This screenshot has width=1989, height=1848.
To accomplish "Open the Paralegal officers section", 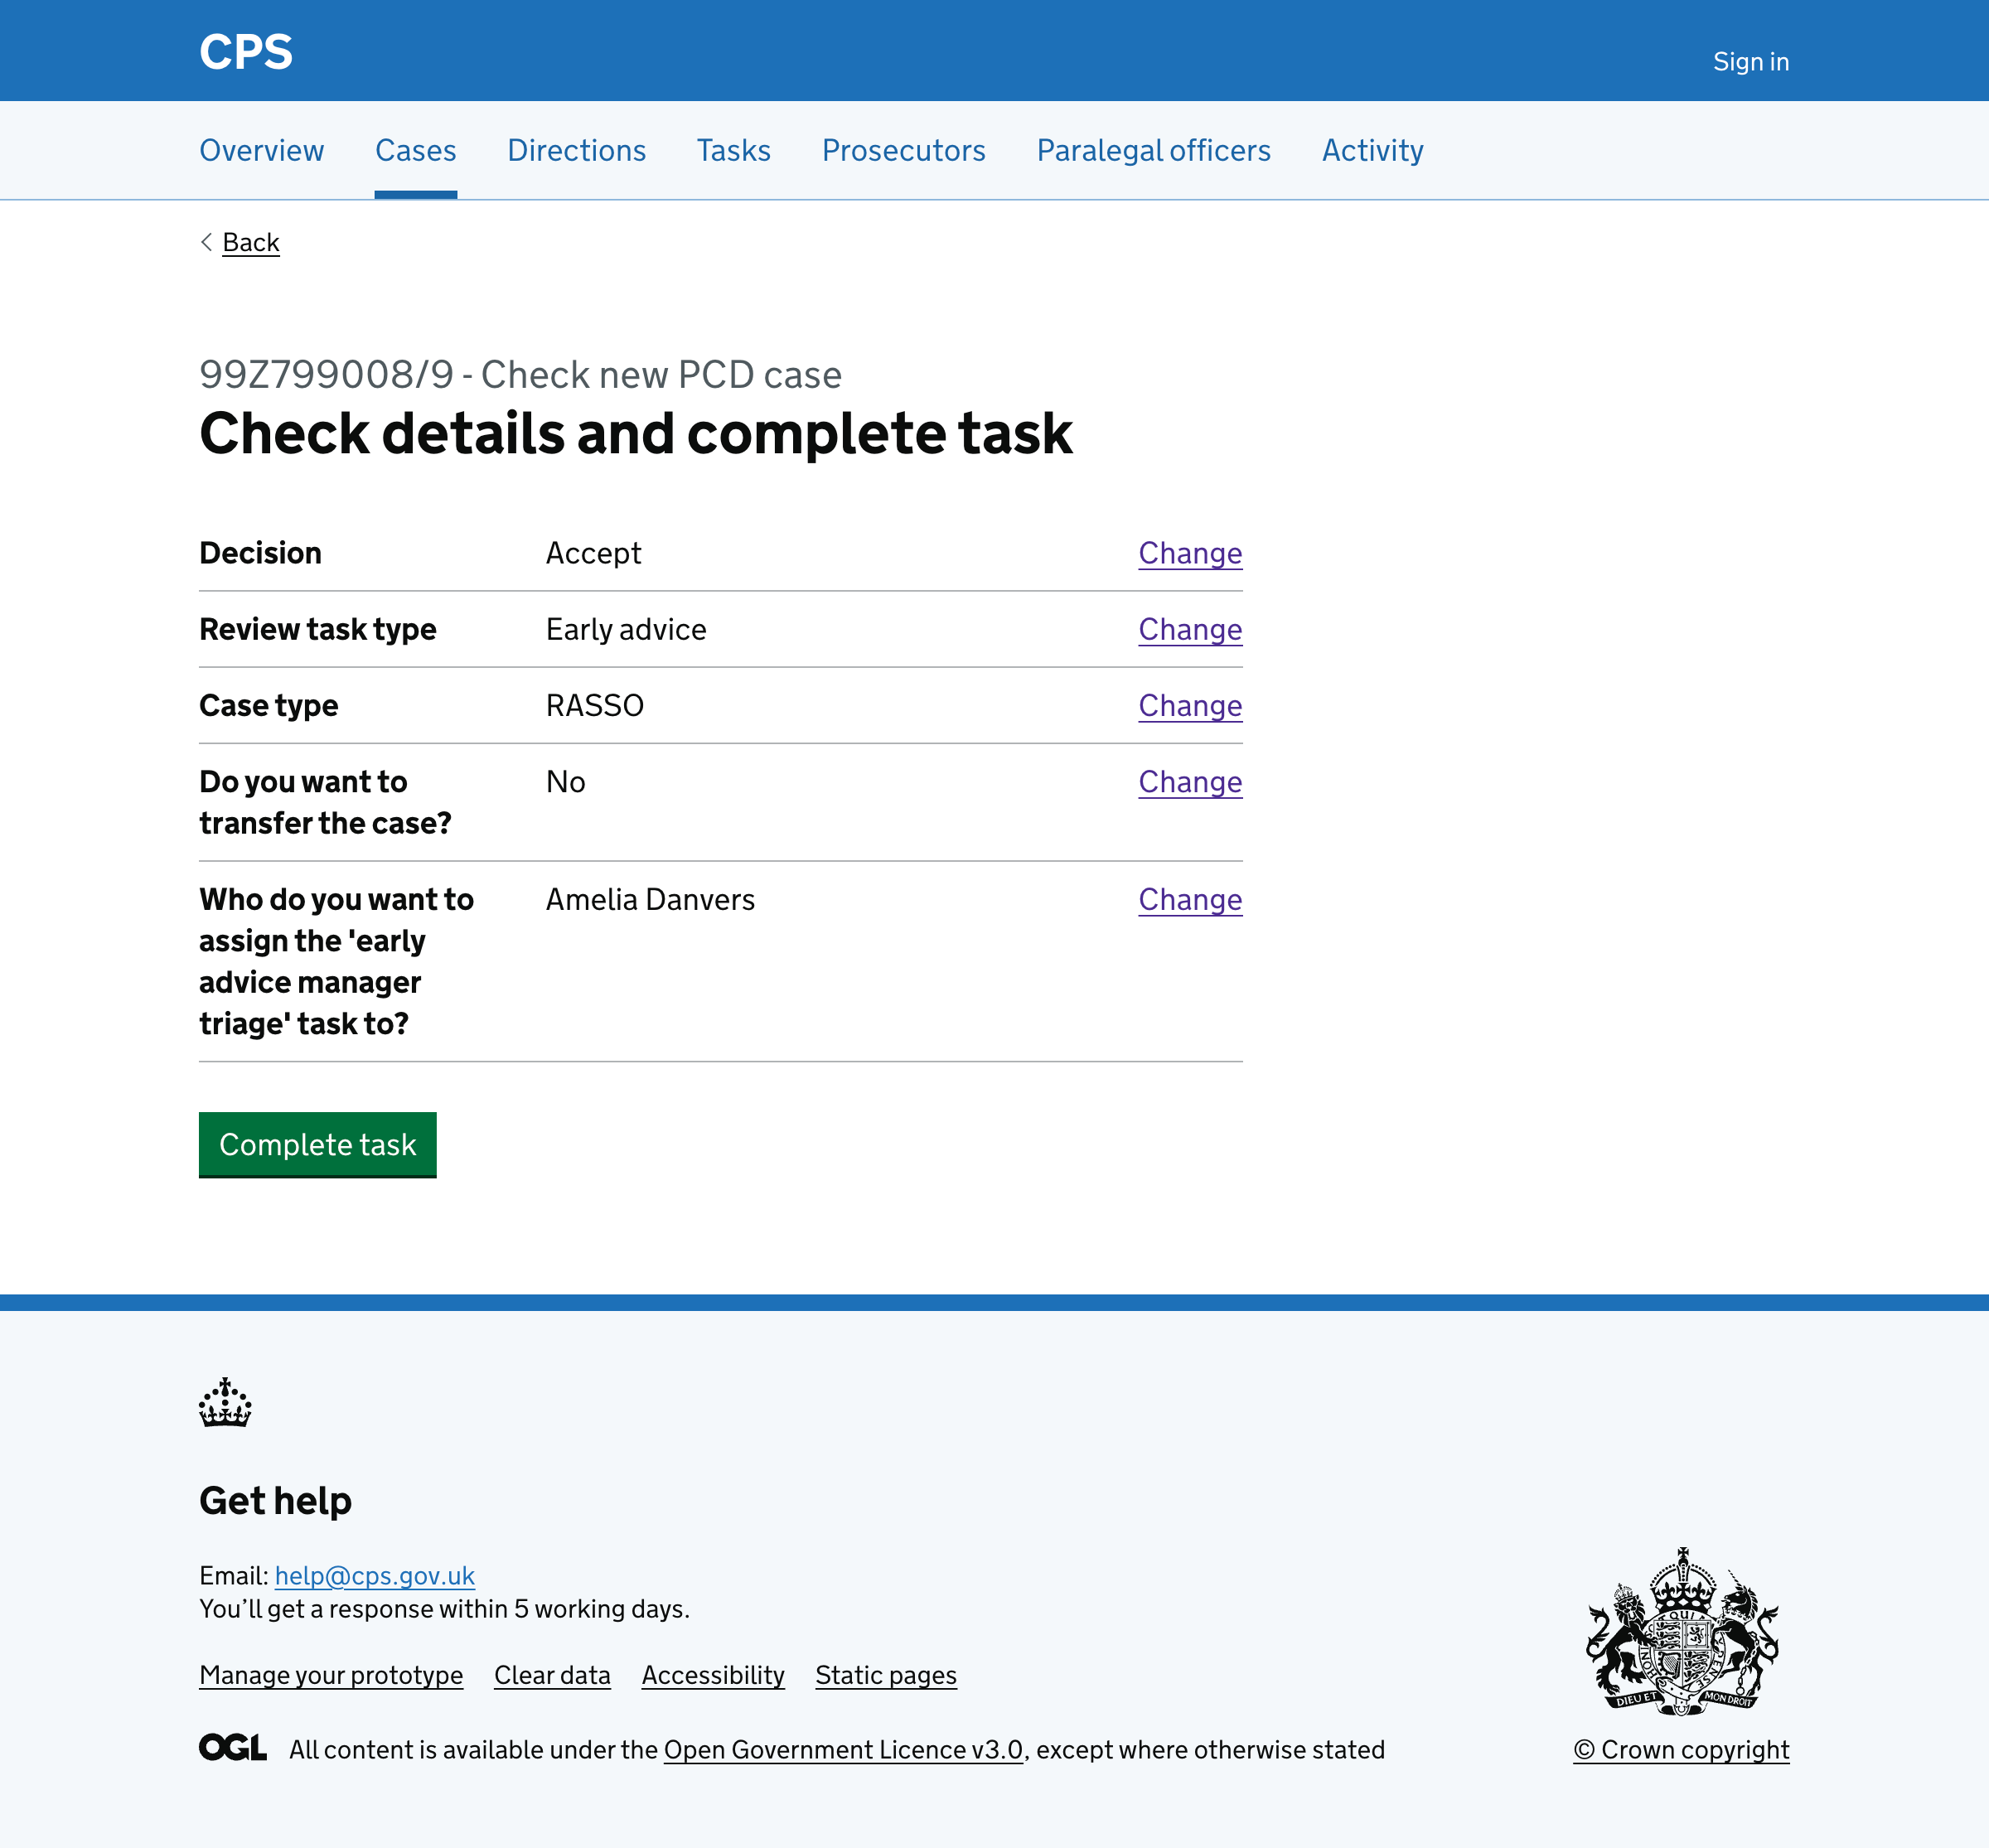I will tap(1153, 150).
